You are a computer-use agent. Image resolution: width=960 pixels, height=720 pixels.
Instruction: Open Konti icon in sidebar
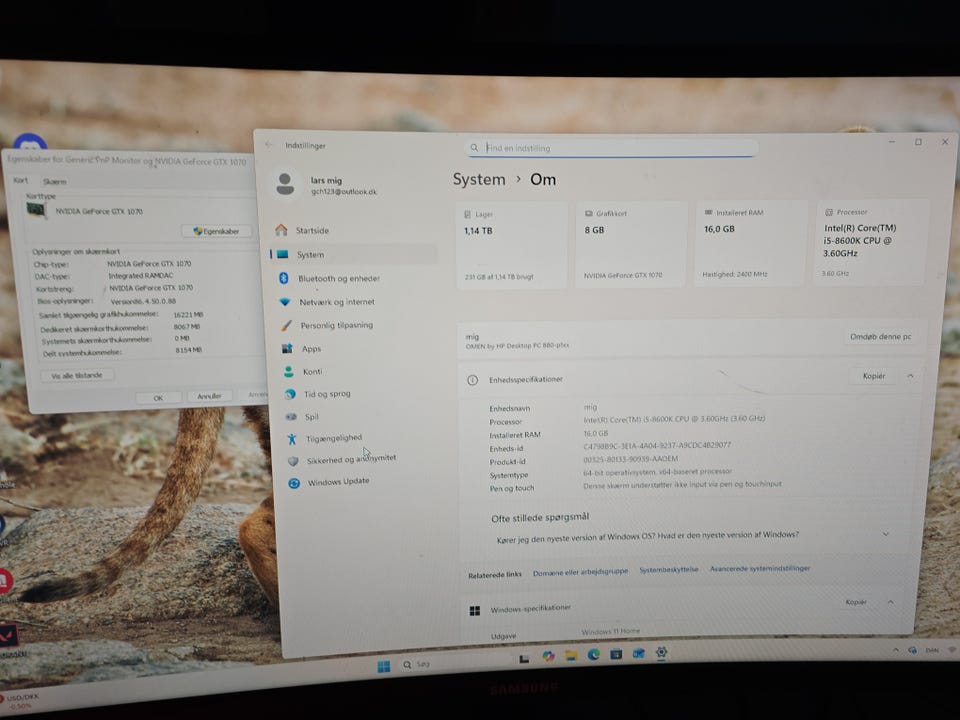(288, 372)
